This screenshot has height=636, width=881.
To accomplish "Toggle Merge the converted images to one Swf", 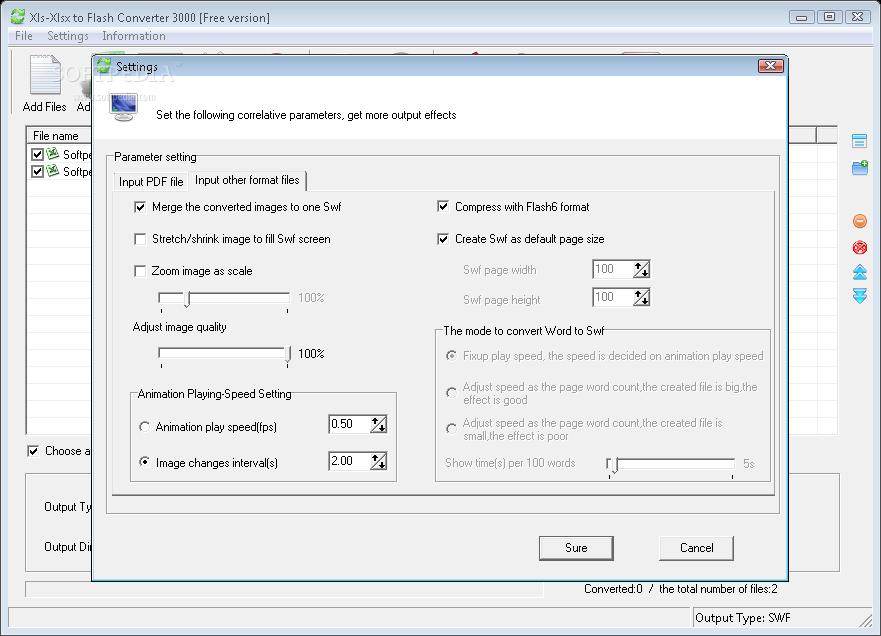I will click(x=140, y=207).
